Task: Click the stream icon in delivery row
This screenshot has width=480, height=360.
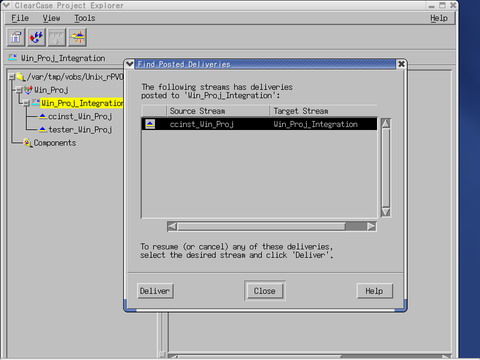Action: (150, 124)
